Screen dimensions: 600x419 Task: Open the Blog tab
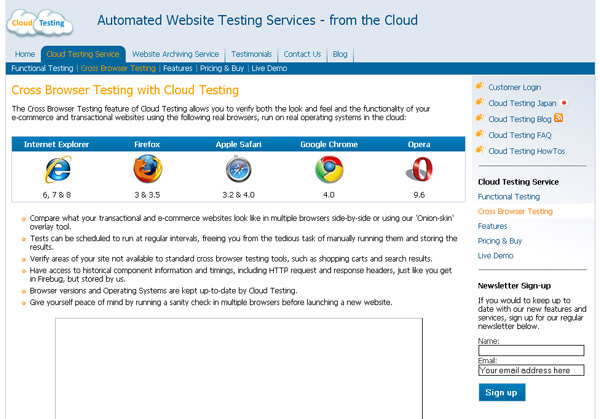coord(340,54)
